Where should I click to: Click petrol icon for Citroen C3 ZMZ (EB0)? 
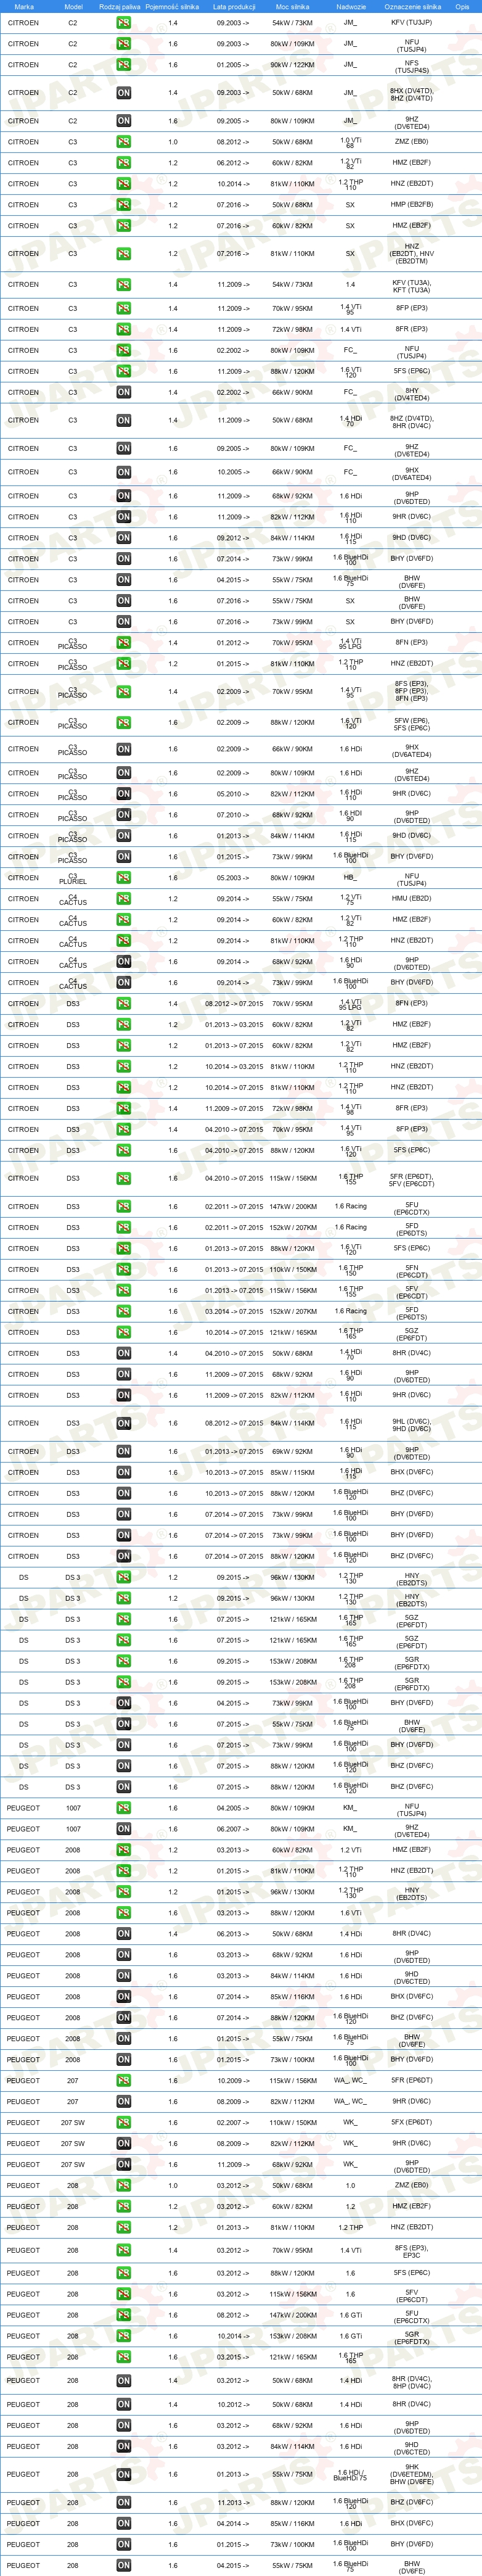[x=123, y=142]
